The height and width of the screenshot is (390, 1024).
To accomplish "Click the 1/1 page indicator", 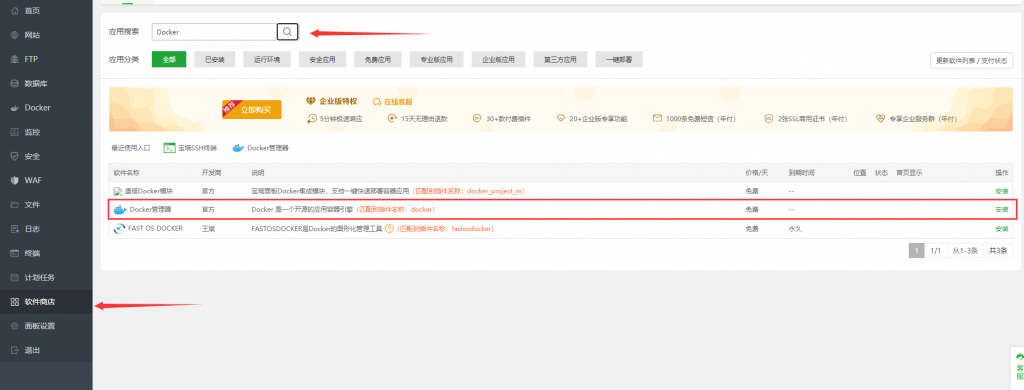I will pyautogui.click(x=936, y=251).
